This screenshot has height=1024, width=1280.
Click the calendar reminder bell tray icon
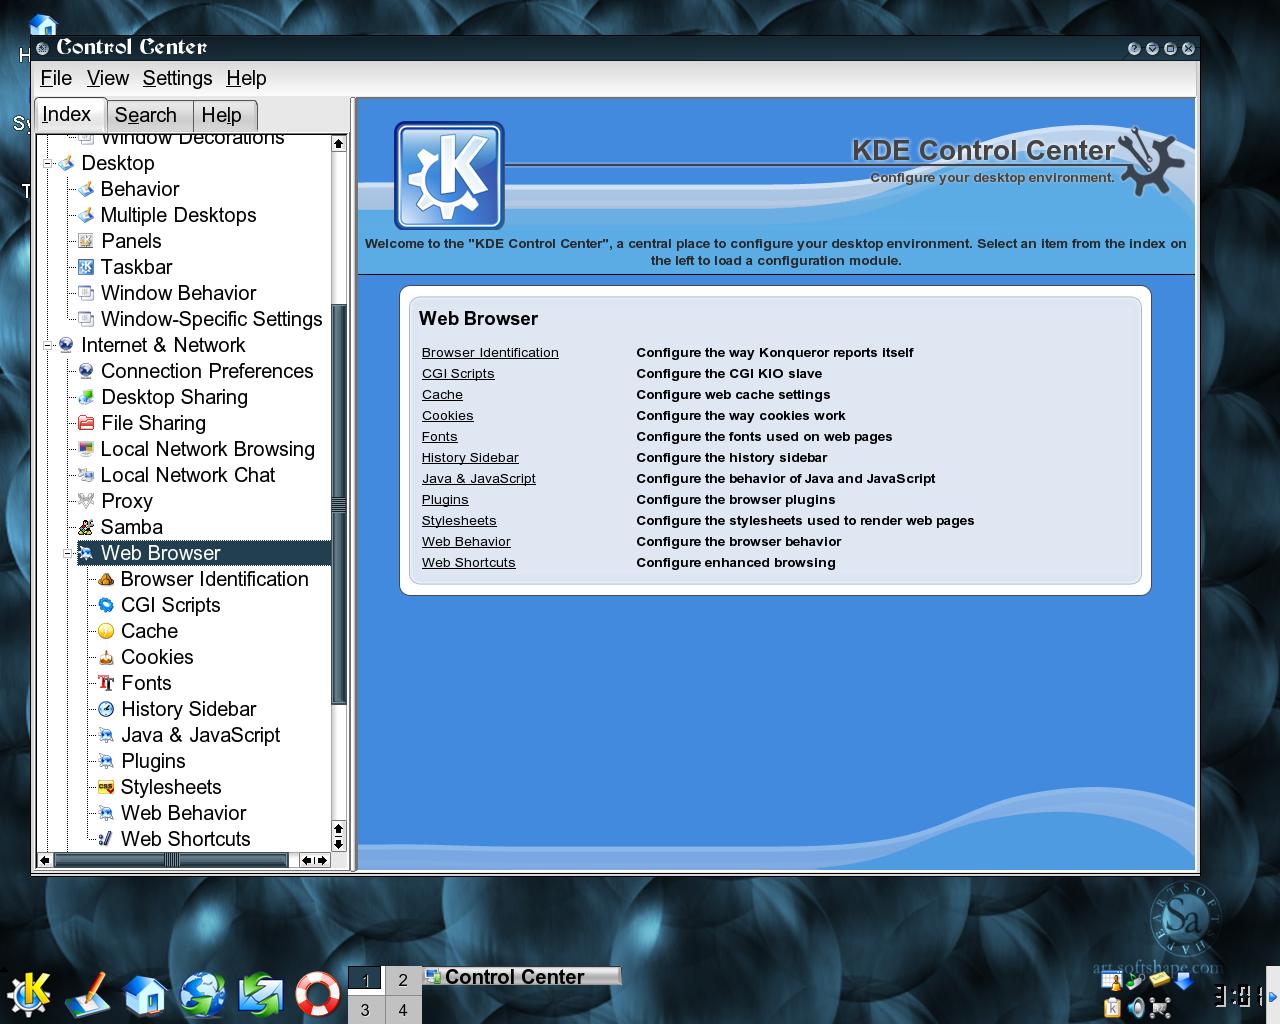click(x=1111, y=982)
